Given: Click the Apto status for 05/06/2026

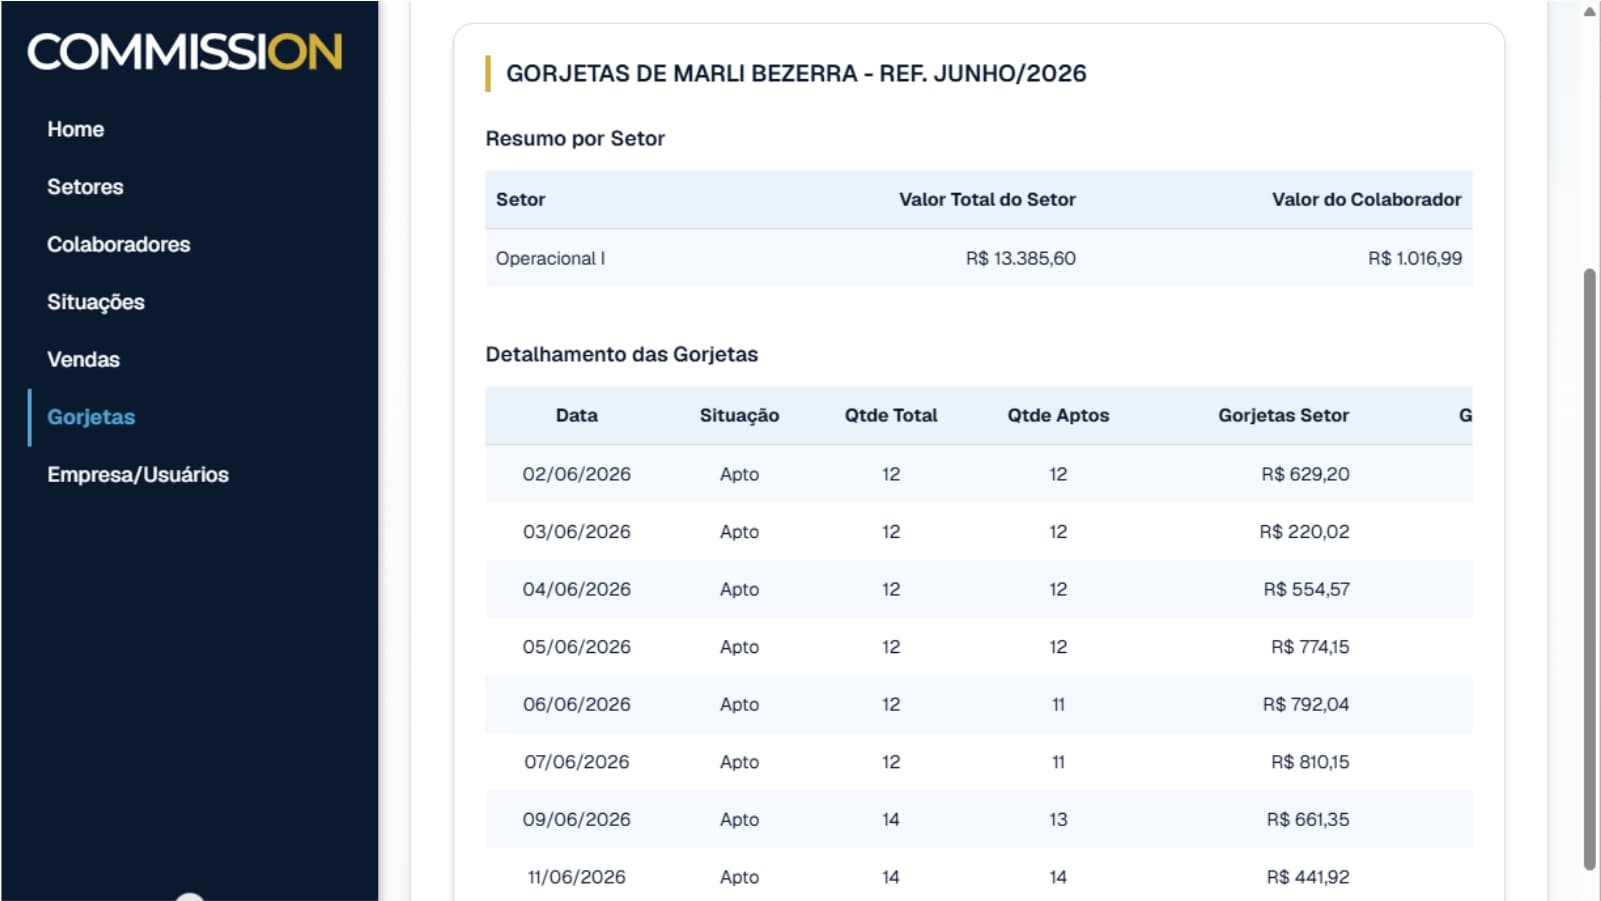Looking at the screenshot, I should pyautogui.click(x=739, y=647).
